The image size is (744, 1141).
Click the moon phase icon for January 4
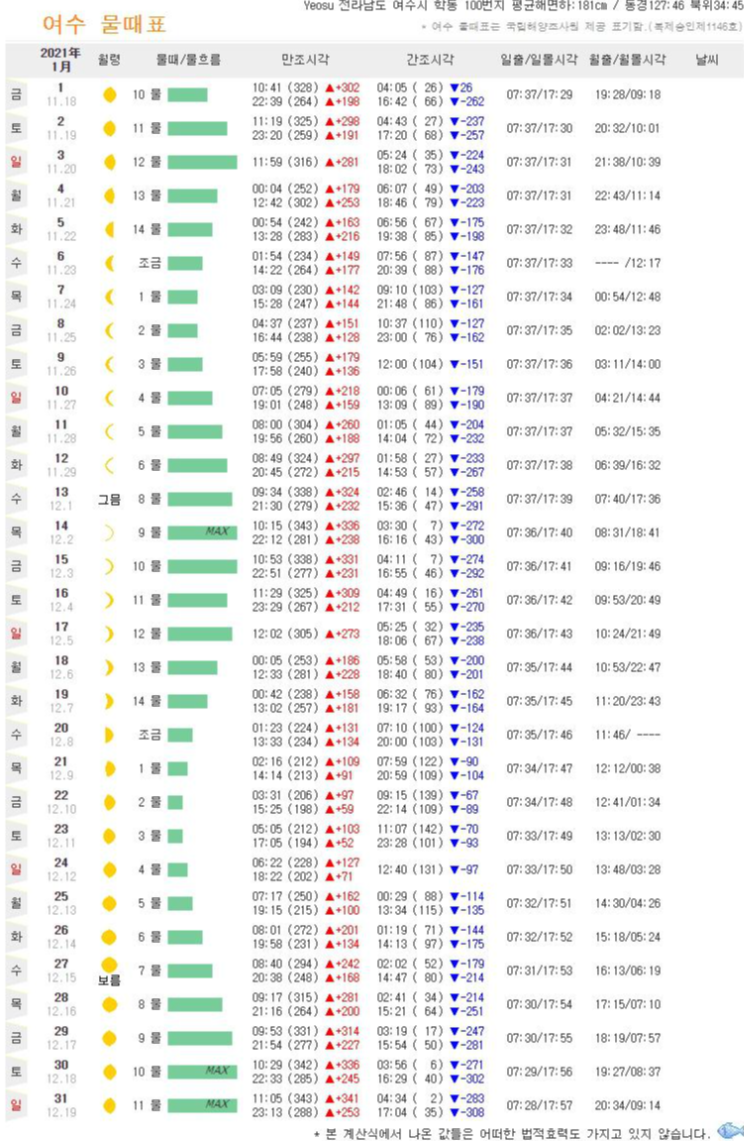pyautogui.click(x=109, y=196)
